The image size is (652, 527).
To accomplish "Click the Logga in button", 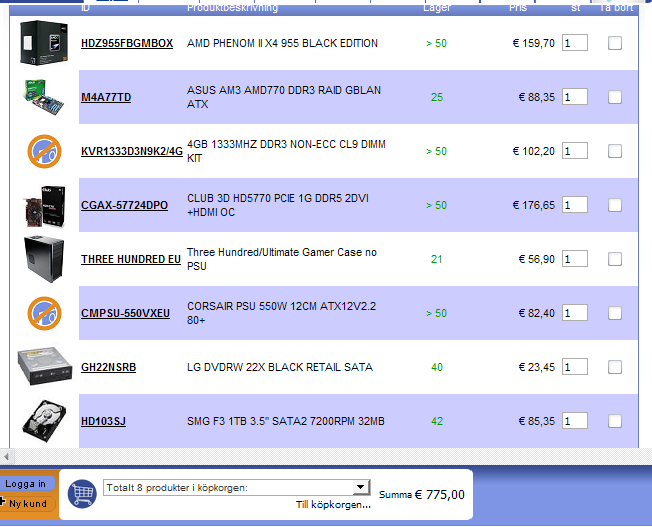I will tap(27, 484).
